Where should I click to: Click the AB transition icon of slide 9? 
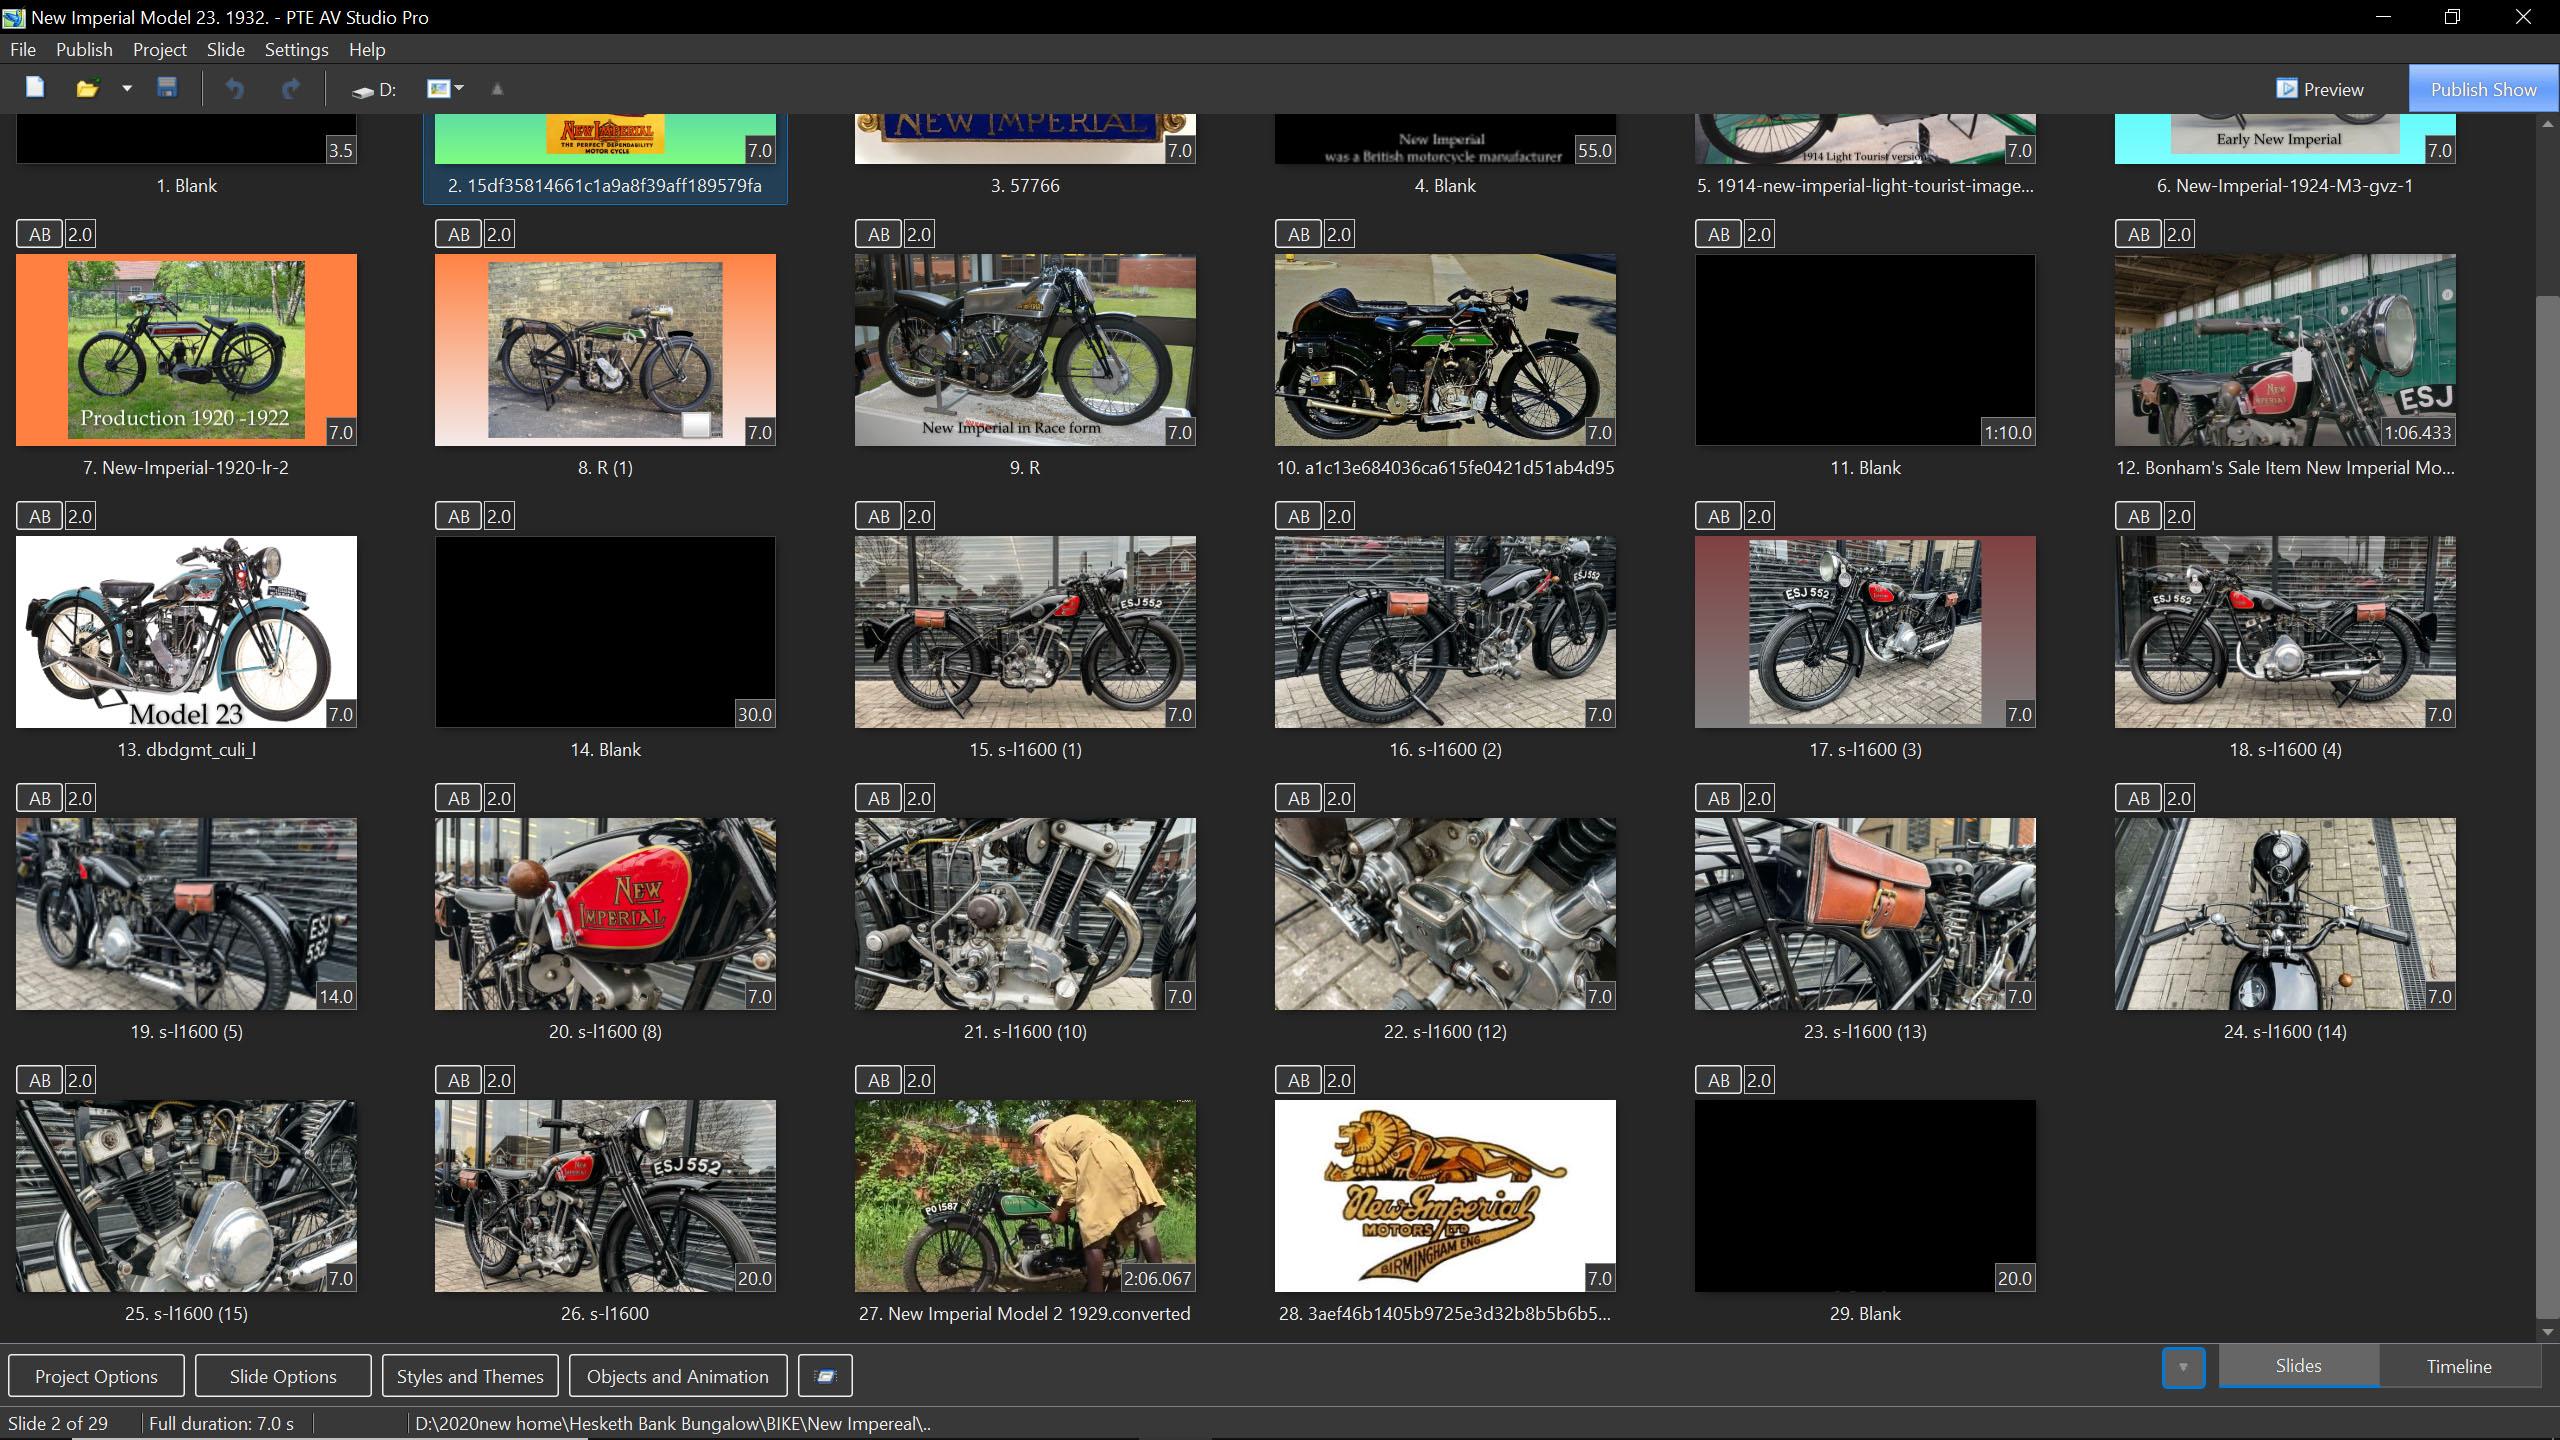[x=879, y=235]
